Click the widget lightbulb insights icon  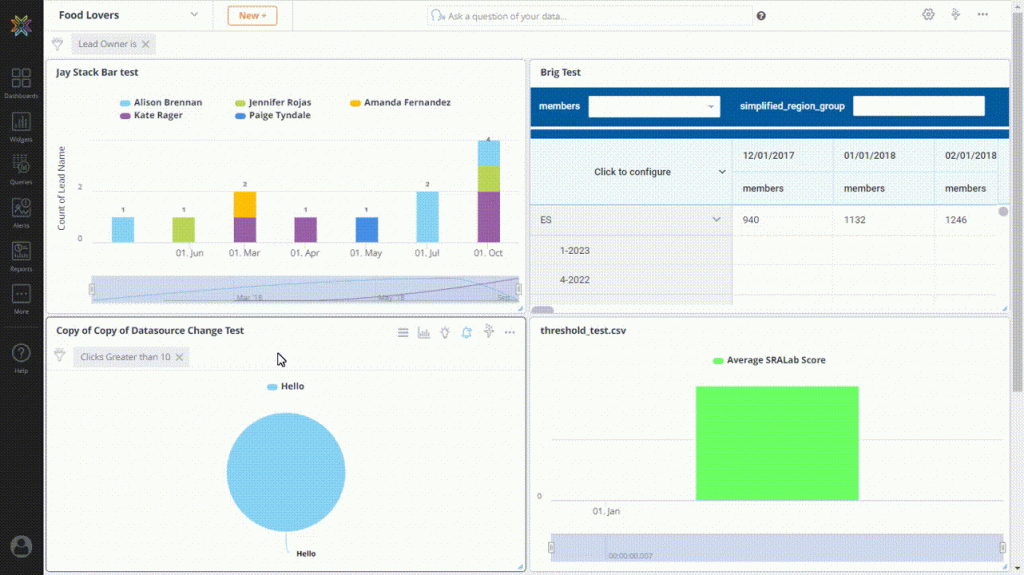[445, 333]
